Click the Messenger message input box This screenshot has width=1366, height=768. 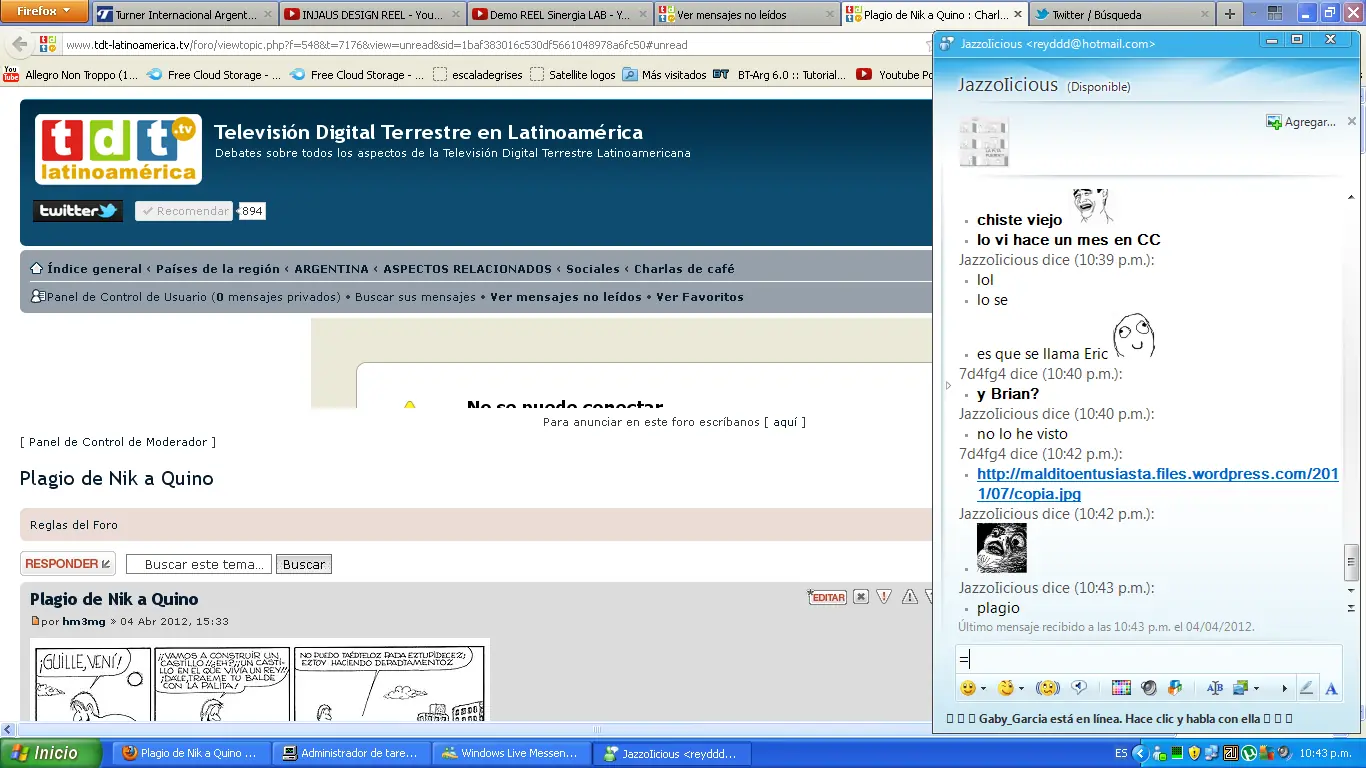(x=1147, y=659)
